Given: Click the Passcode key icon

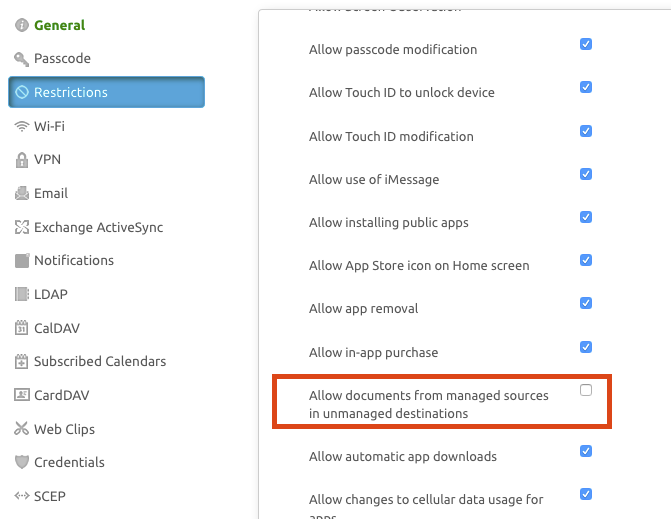Looking at the screenshot, I should tap(21, 59).
